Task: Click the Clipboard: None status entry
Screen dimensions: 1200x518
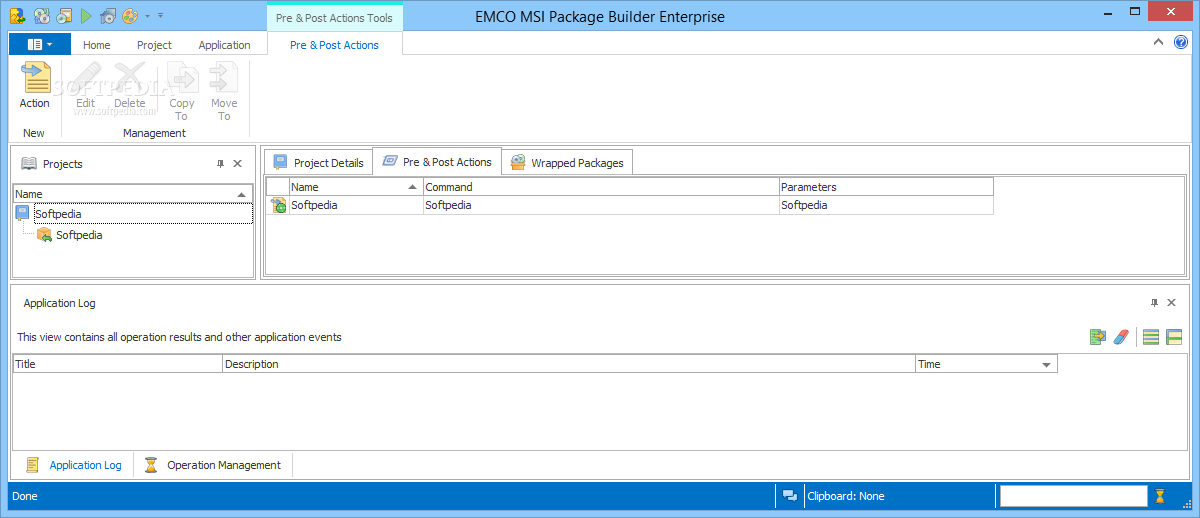Action: (x=846, y=496)
